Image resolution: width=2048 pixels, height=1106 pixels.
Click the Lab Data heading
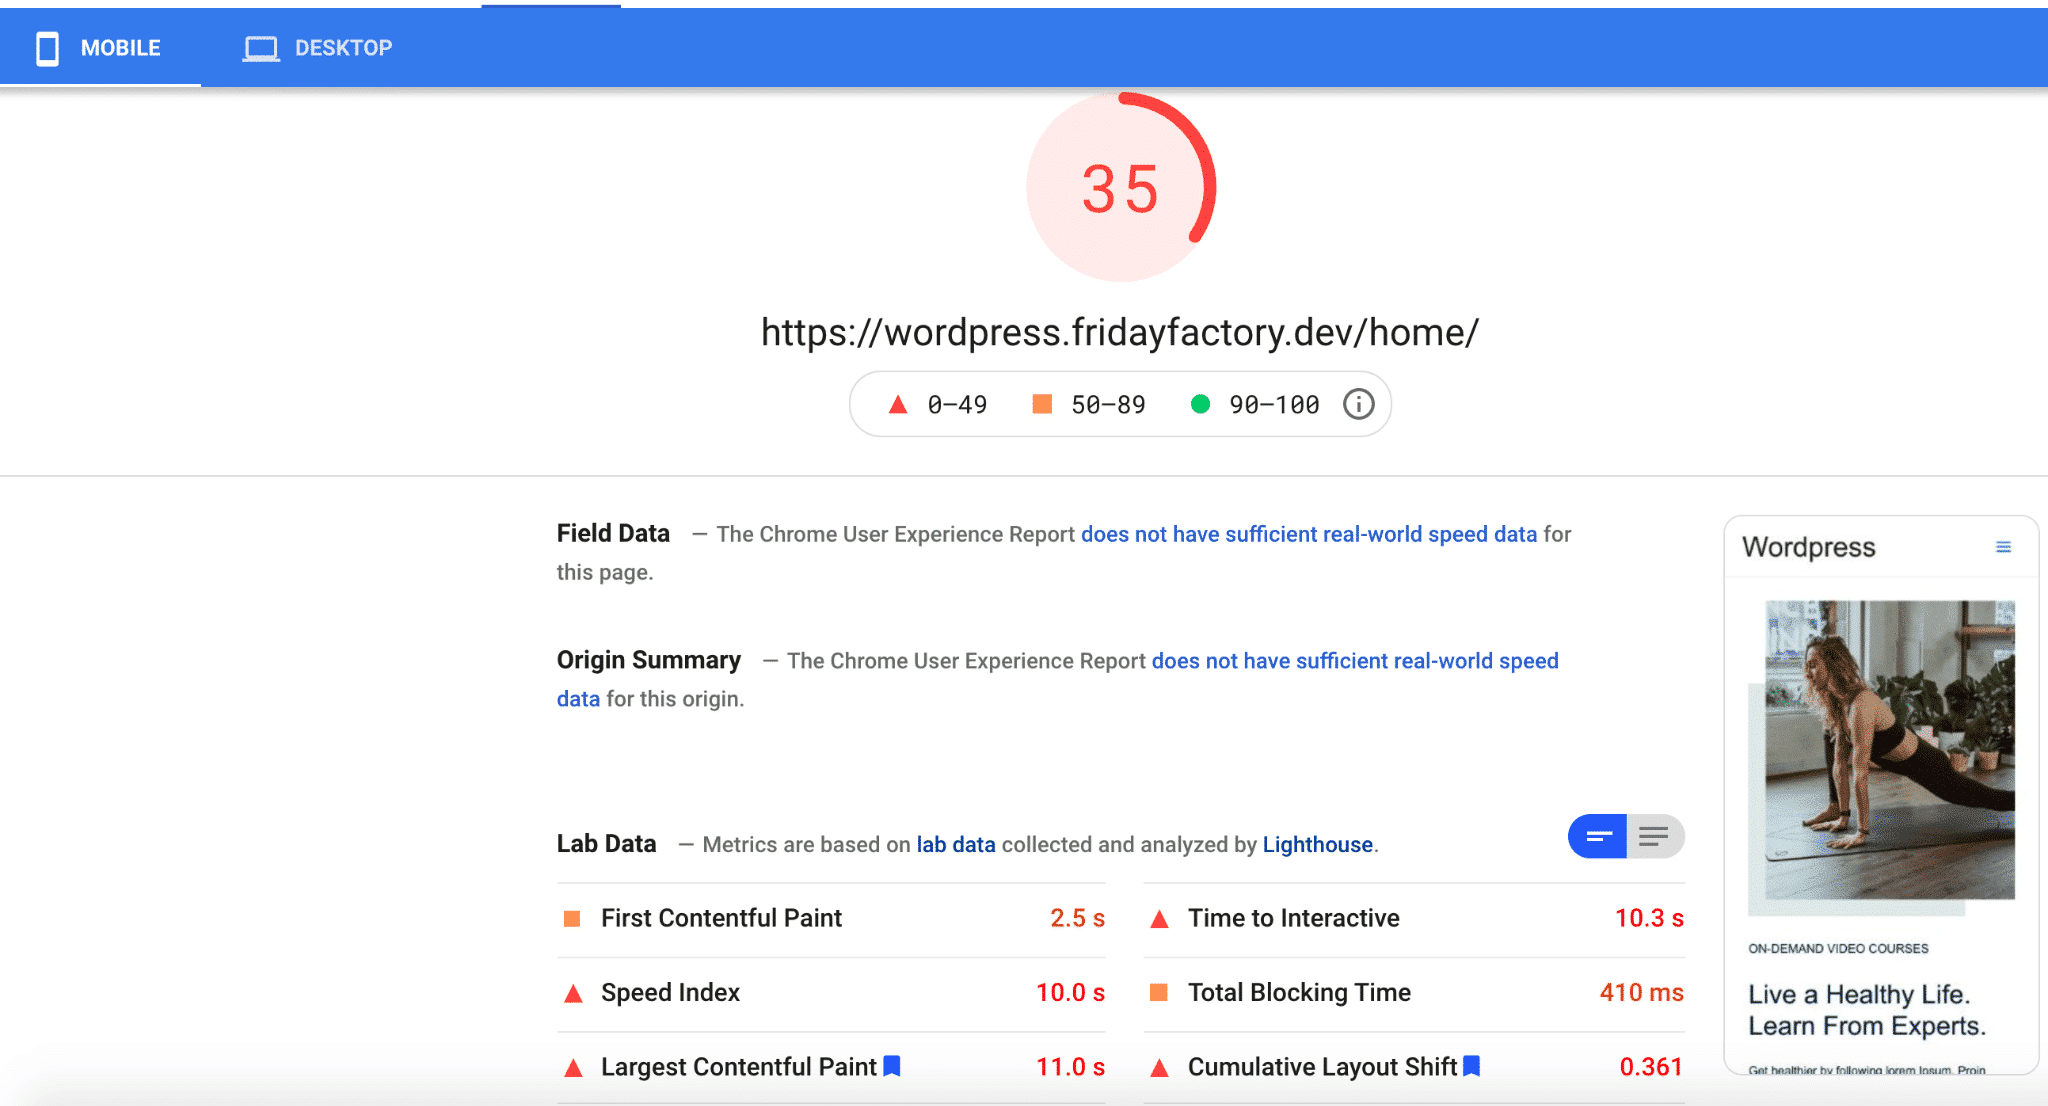tap(606, 844)
